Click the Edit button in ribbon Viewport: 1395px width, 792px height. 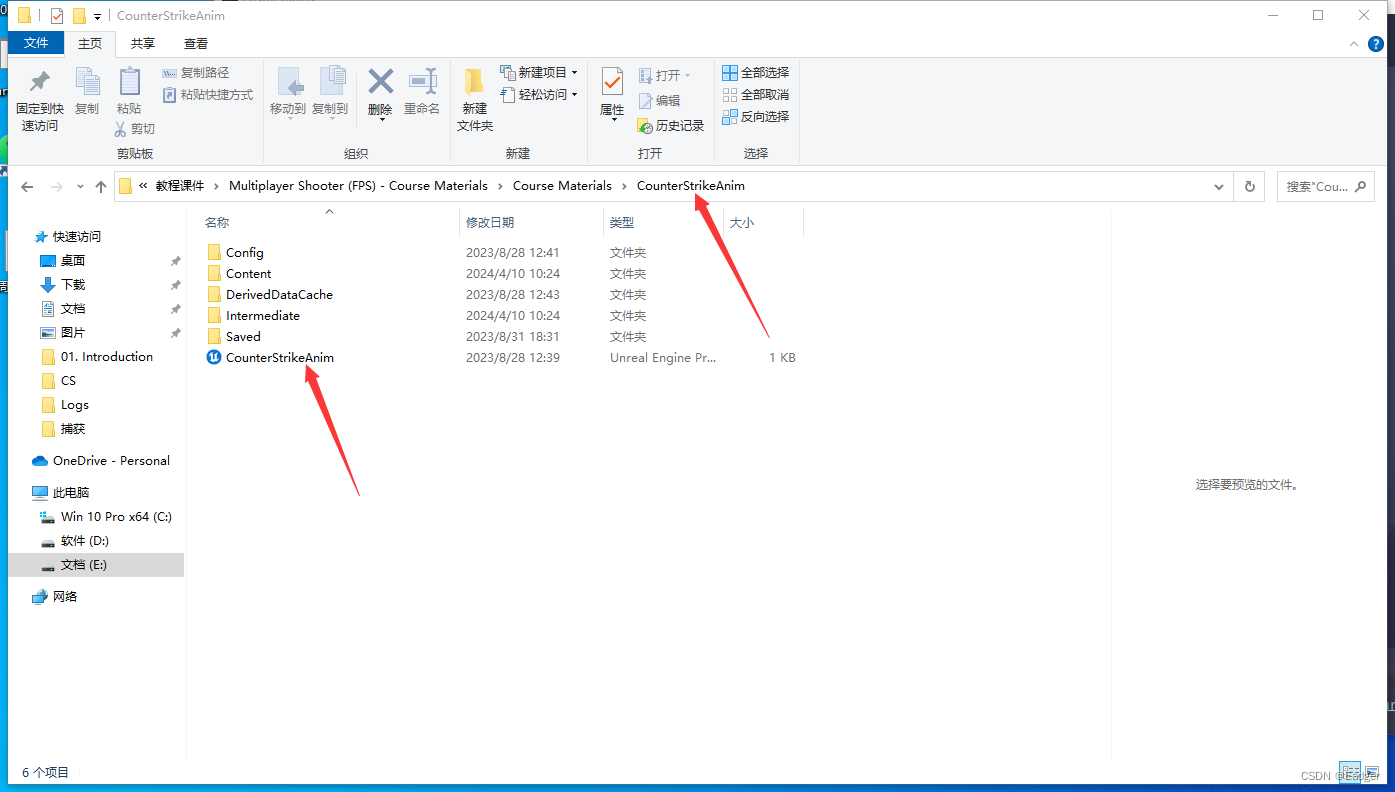659,101
